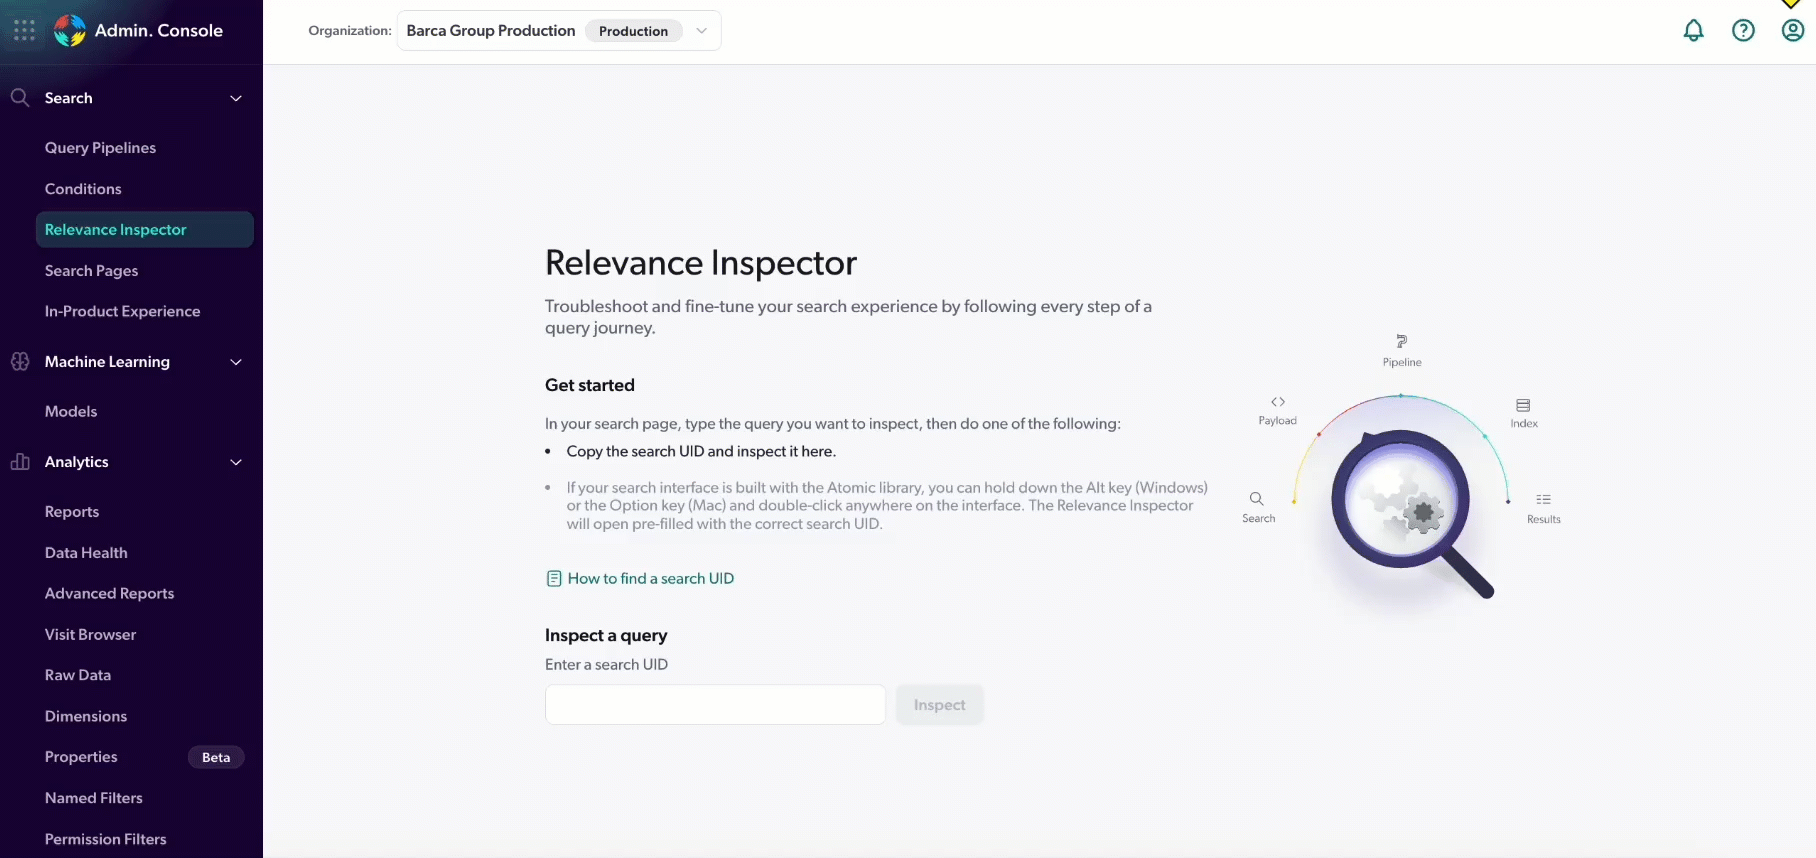Open the help question mark icon
1816x858 pixels.
point(1743,30)
